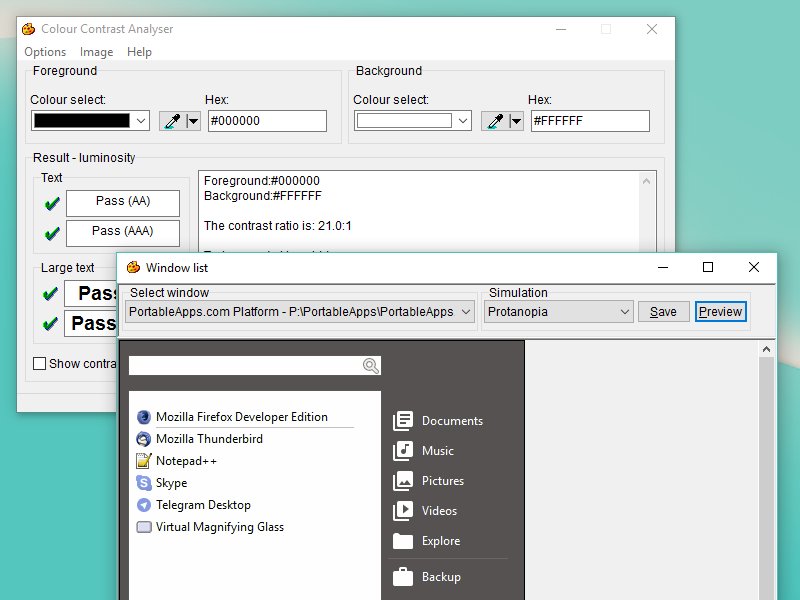Close the Colour Contrast Analyser window

[652, 29]
